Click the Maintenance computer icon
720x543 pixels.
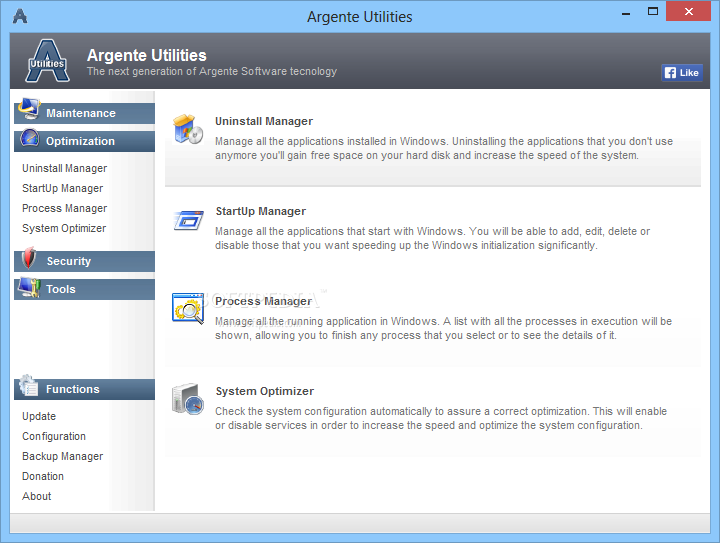coord(29,109)
